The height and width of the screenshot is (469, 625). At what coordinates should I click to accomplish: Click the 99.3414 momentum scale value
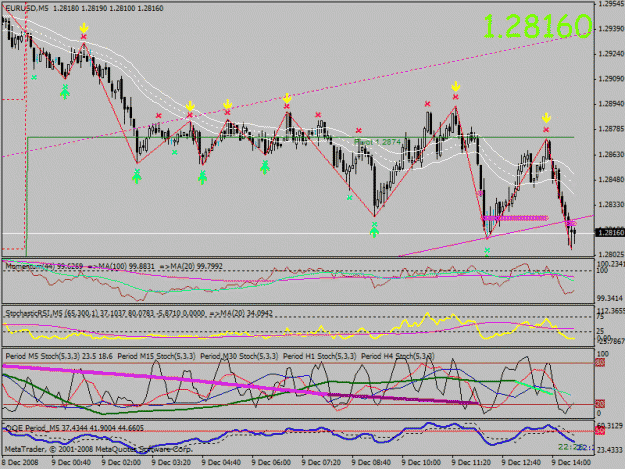coord(610,298)
